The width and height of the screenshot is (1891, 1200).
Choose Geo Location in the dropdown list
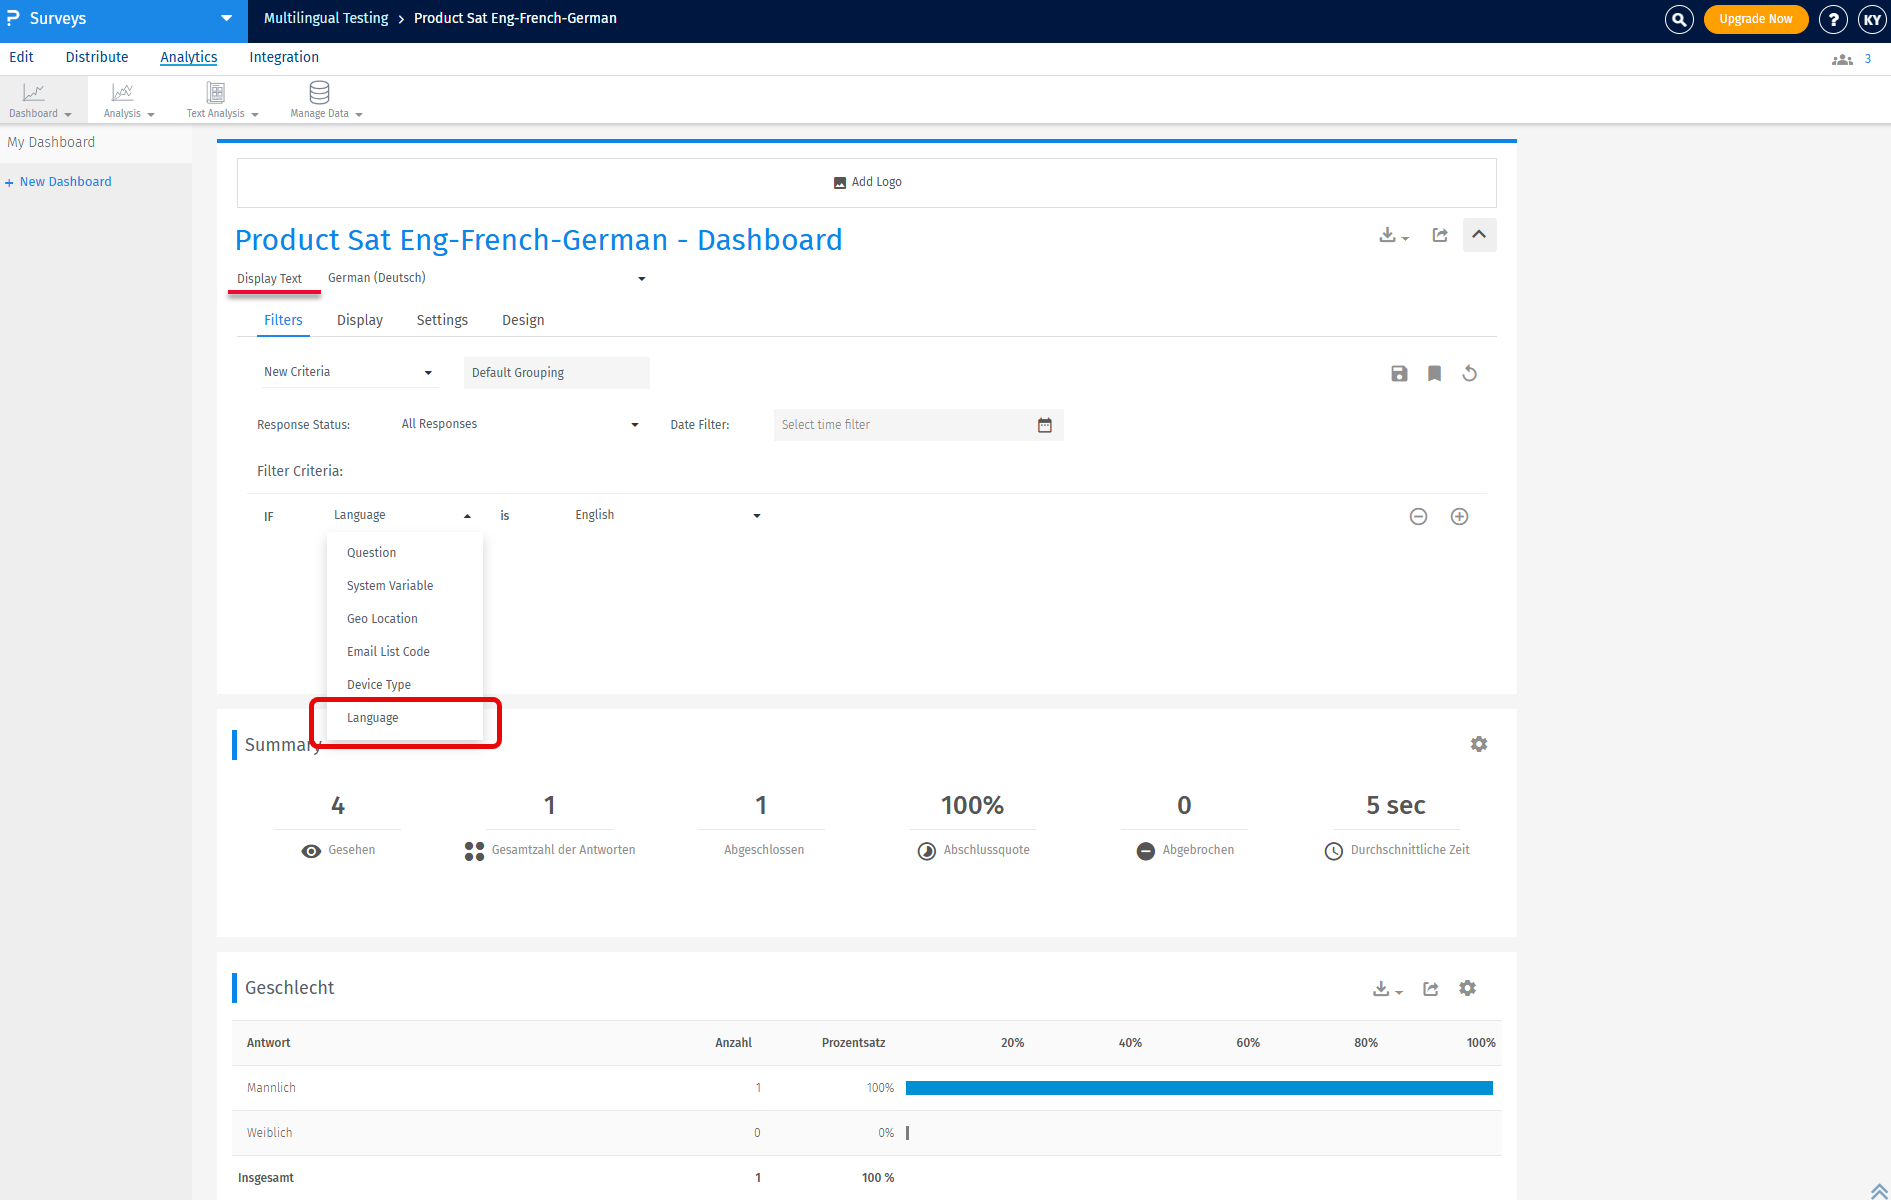[382, 619]
